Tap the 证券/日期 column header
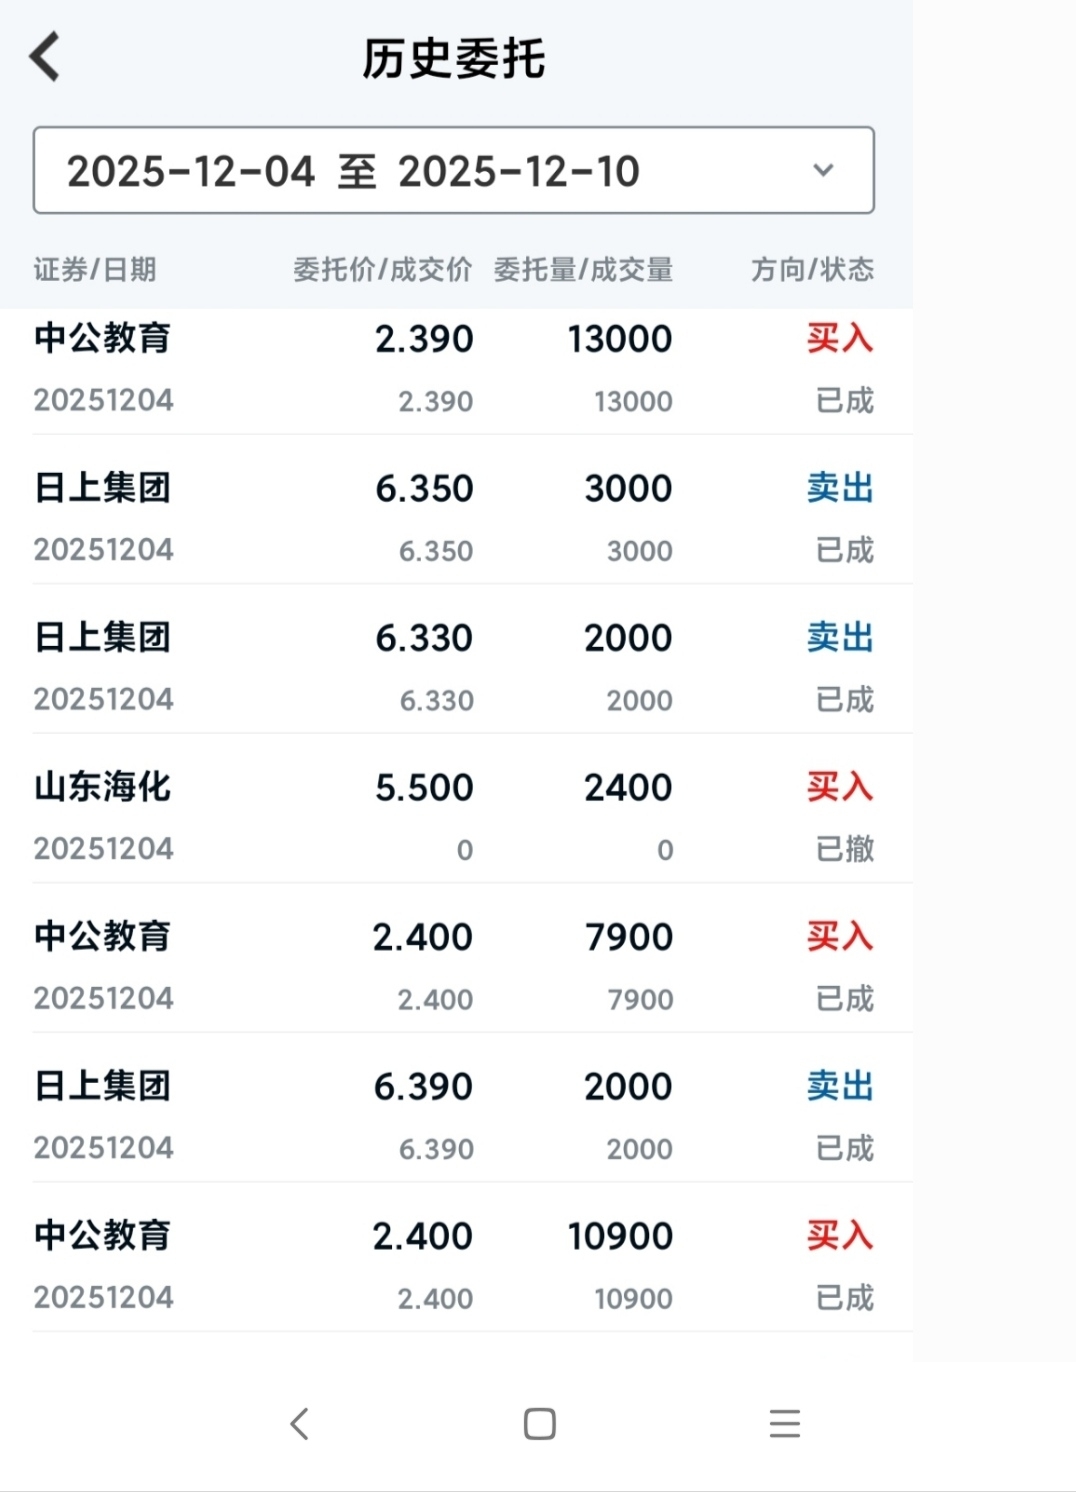1076x1492 pixels. [95, 269]
